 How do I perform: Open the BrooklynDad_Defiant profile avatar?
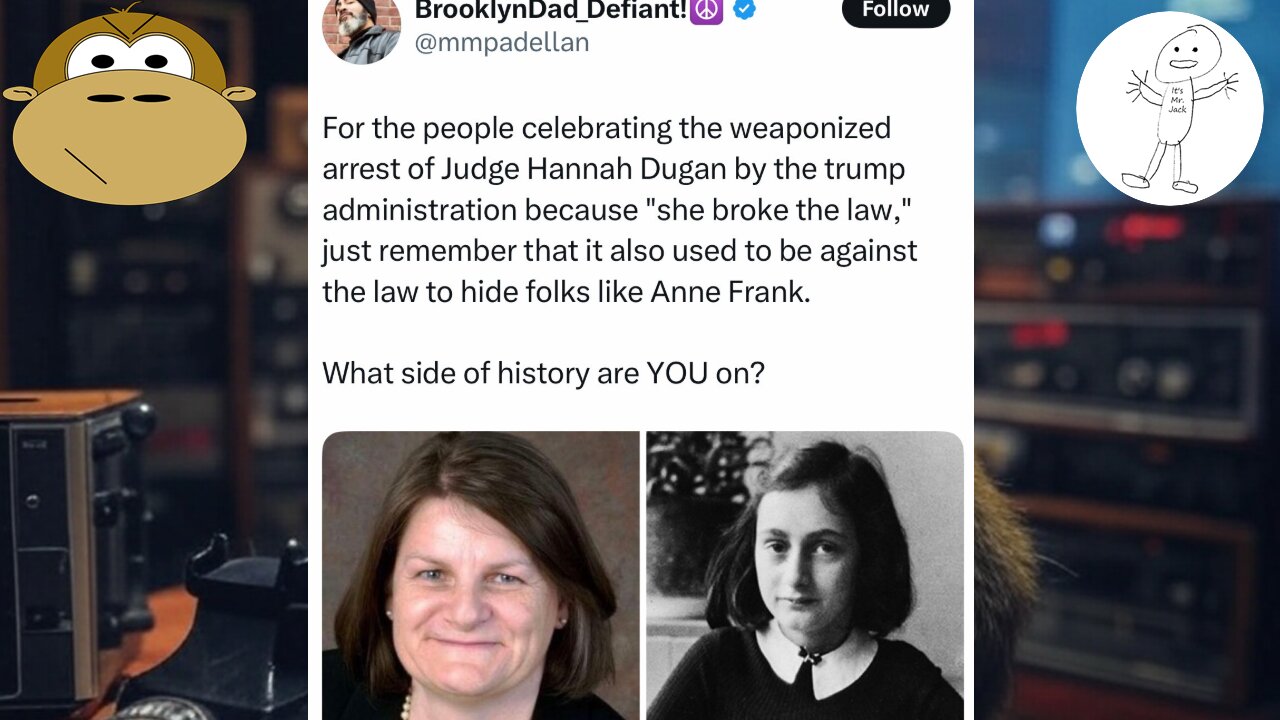point(361,28)
